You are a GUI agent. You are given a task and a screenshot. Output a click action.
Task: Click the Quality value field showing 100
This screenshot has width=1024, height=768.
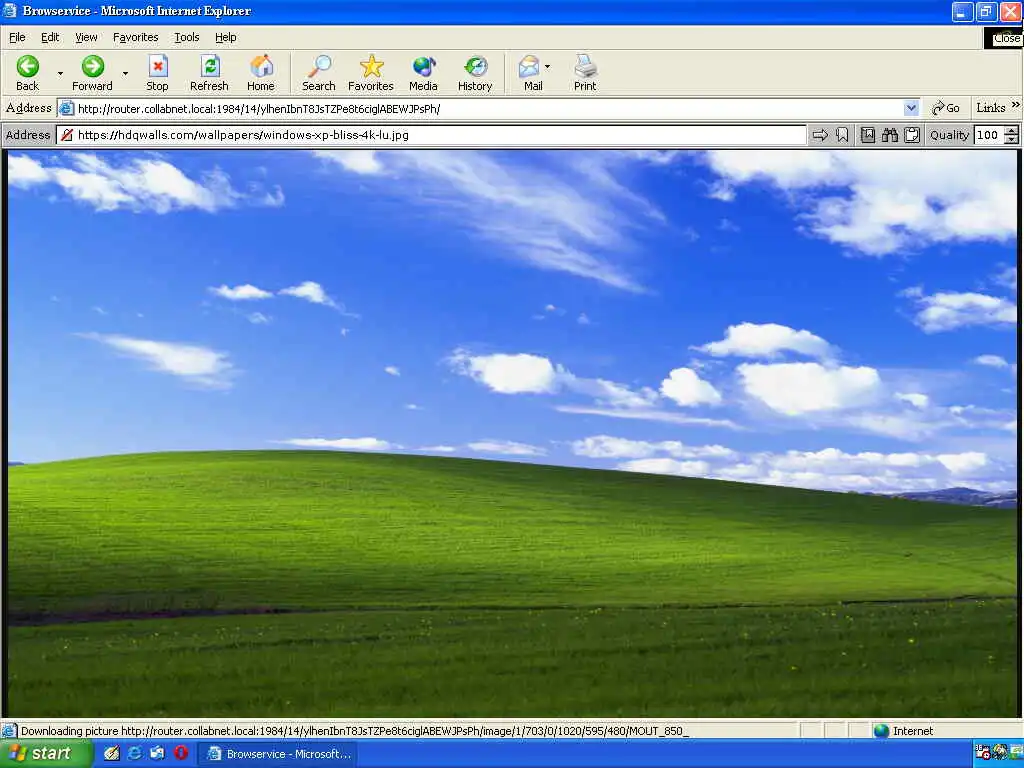[988, 135]
